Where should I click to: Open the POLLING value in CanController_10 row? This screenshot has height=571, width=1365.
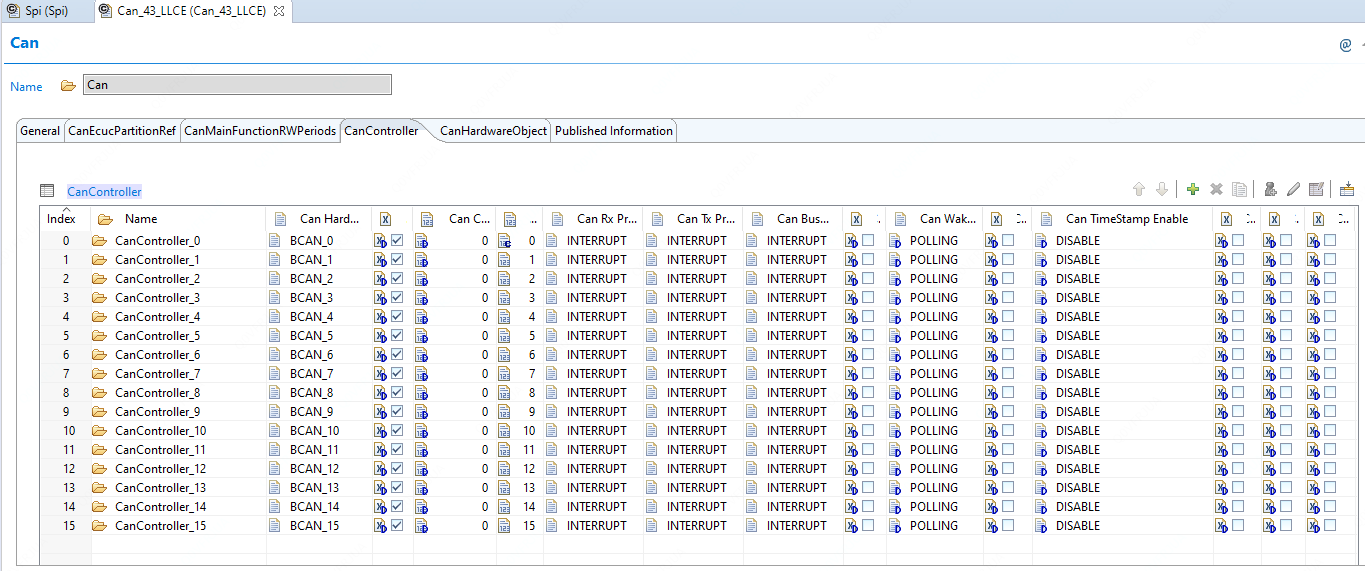(x=933, y=431)
